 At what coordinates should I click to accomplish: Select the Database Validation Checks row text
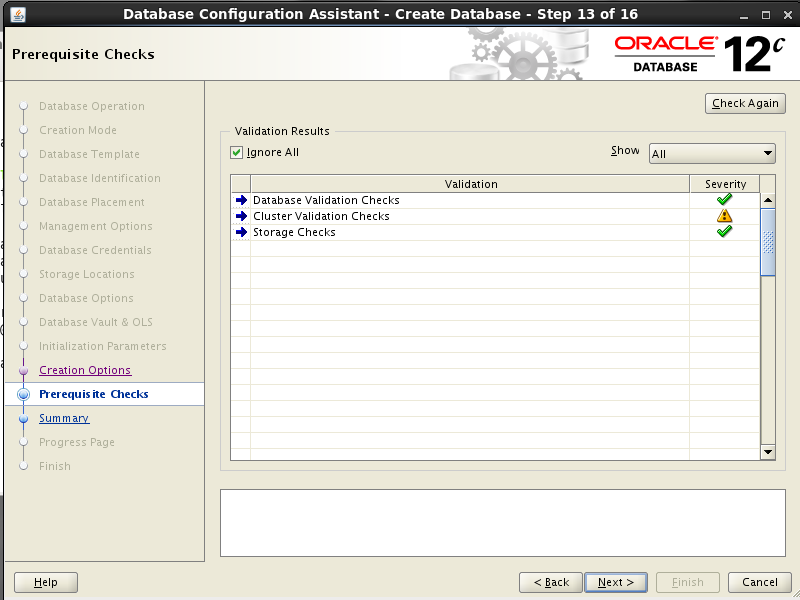[326, 200]
